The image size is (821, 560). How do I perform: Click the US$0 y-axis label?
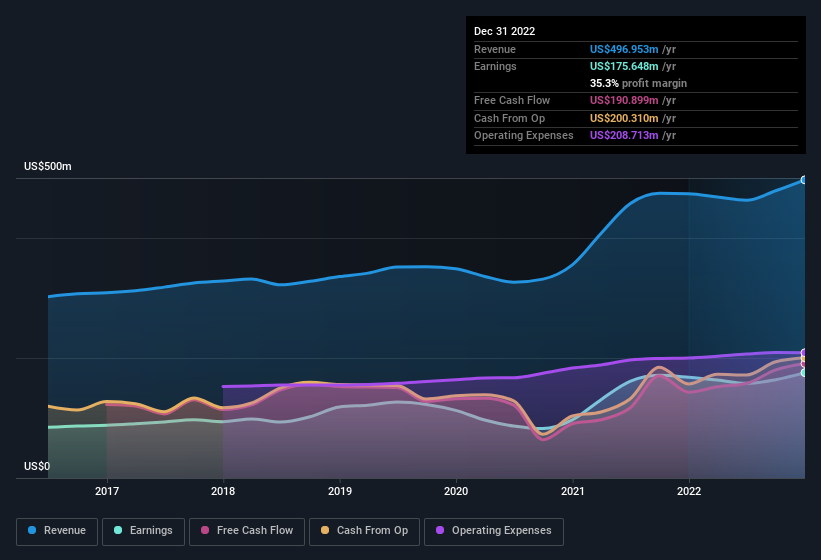[37, 466]
